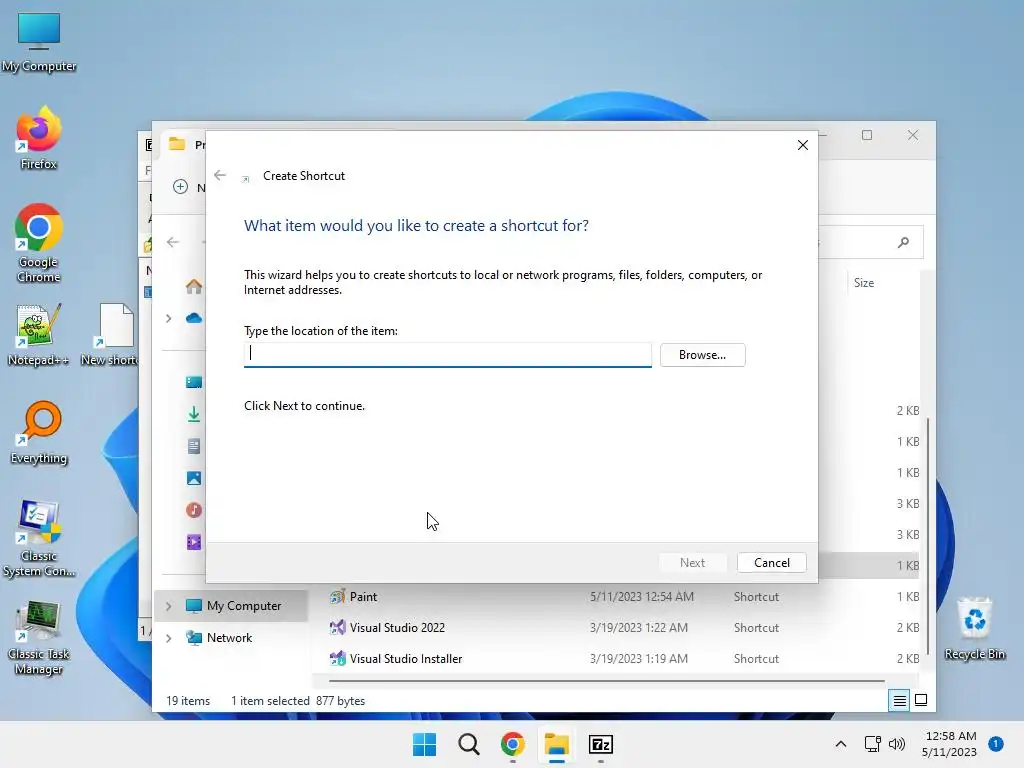Select Network in the navigation pane

pos(229,637)
